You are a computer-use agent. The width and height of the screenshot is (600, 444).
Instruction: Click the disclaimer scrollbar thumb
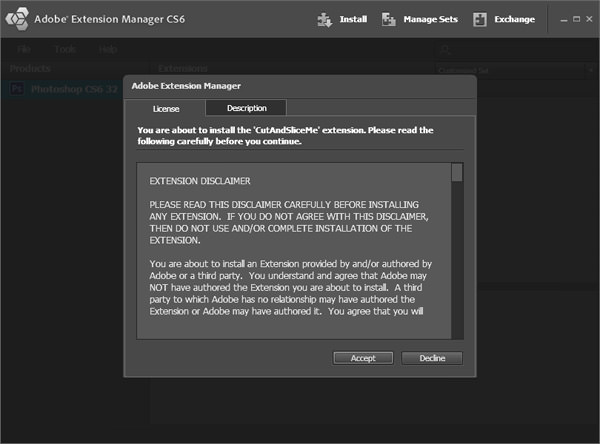click(x=457, y=173)
